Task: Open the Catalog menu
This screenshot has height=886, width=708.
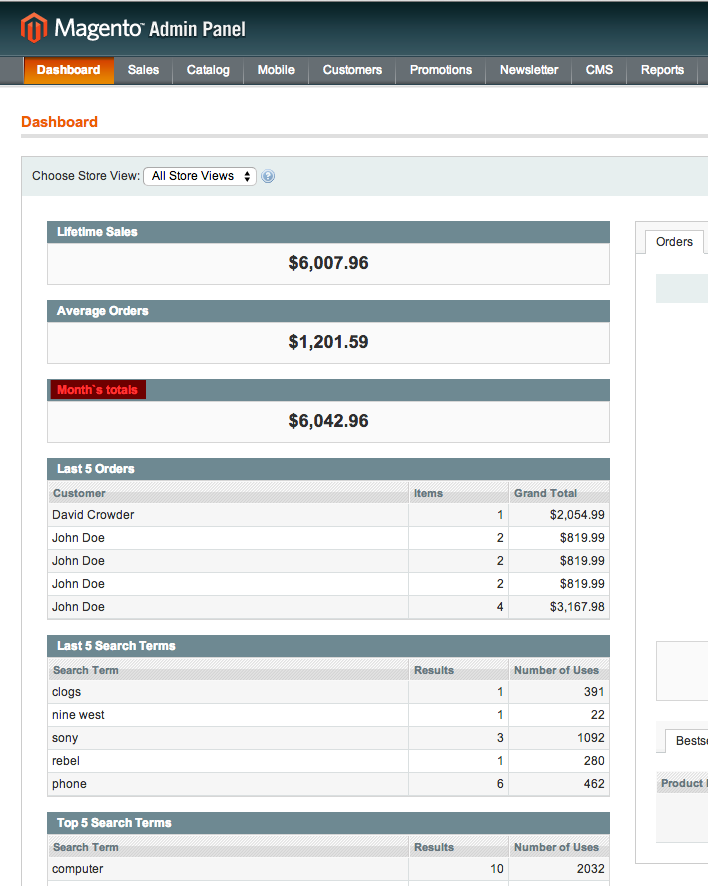Action: [x=208, y=70]
